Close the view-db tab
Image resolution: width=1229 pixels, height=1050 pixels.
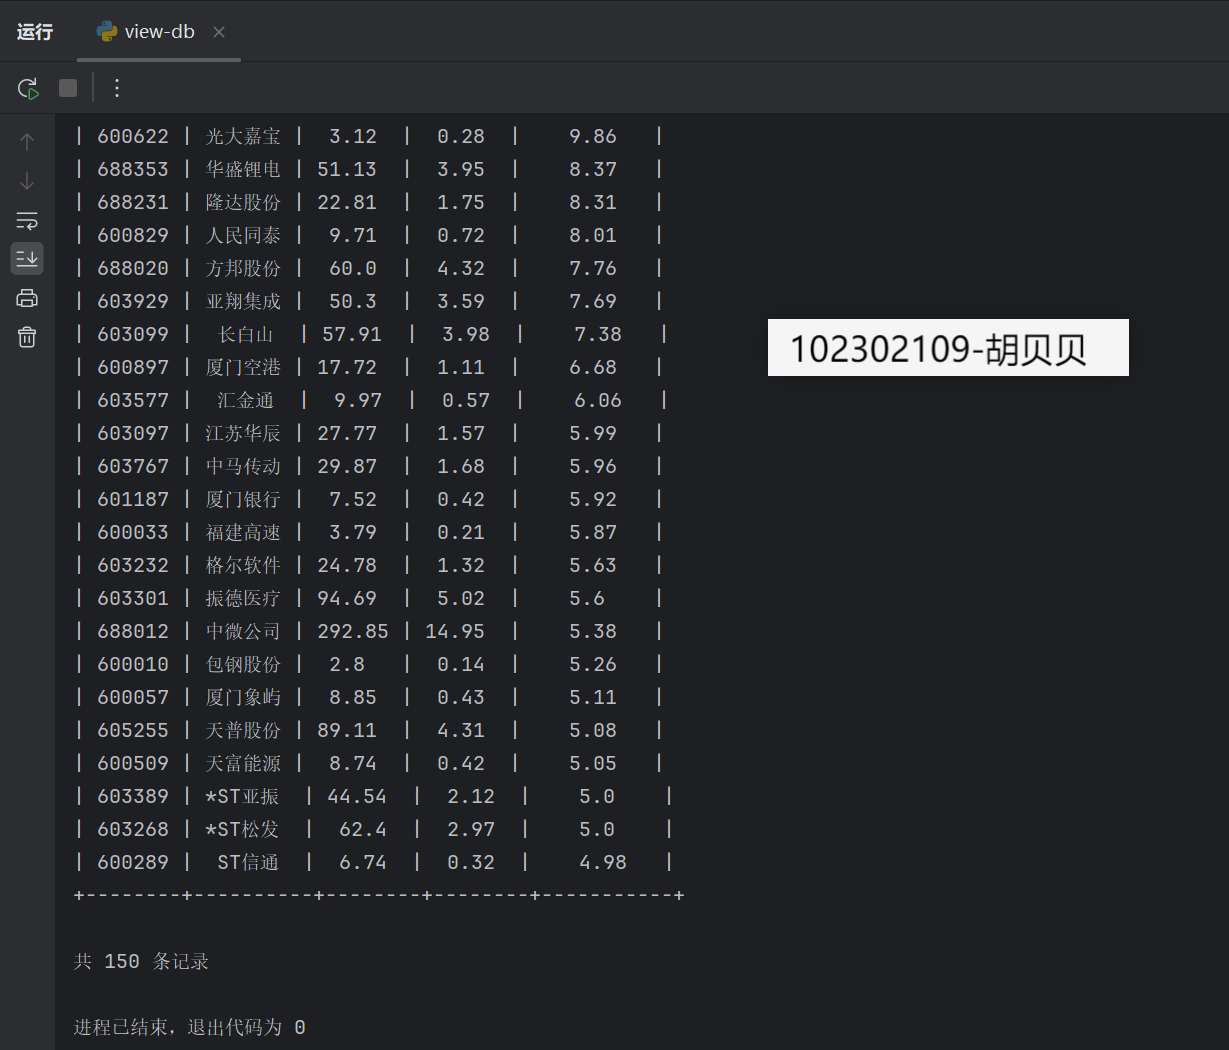click(x=219, y=32)
